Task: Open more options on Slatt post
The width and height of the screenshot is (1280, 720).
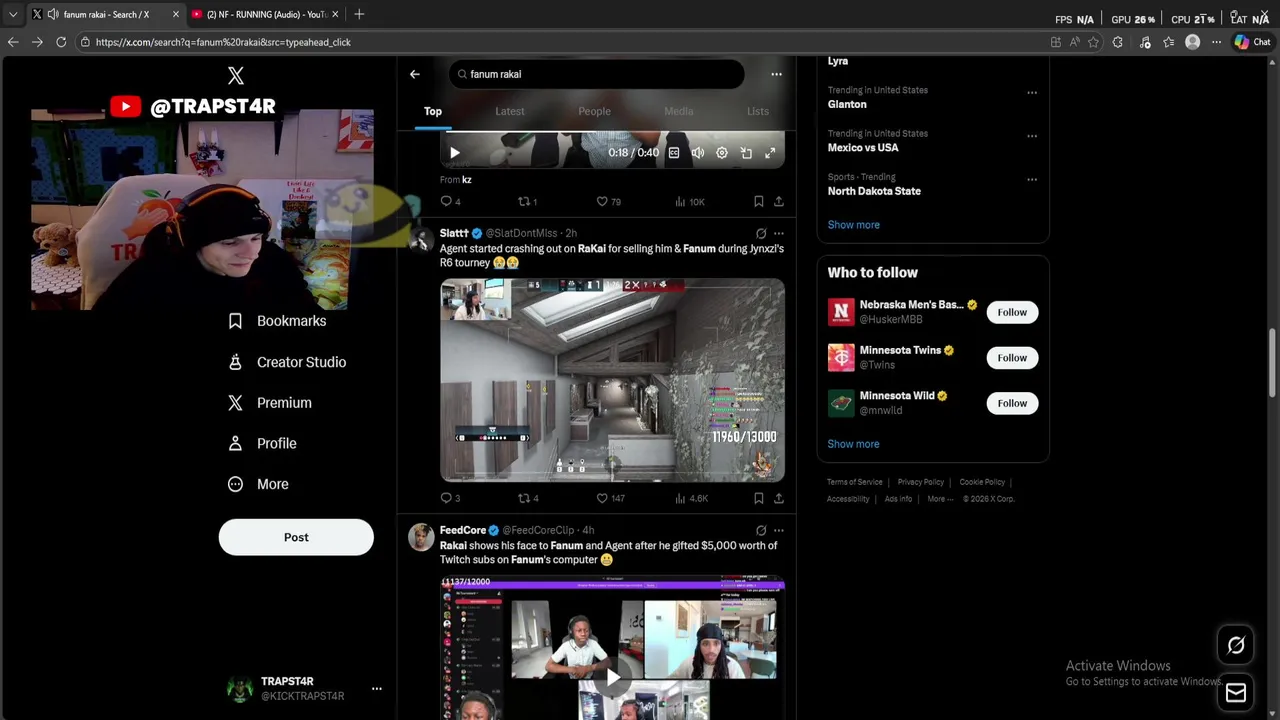Action: (x=779, y=233)
